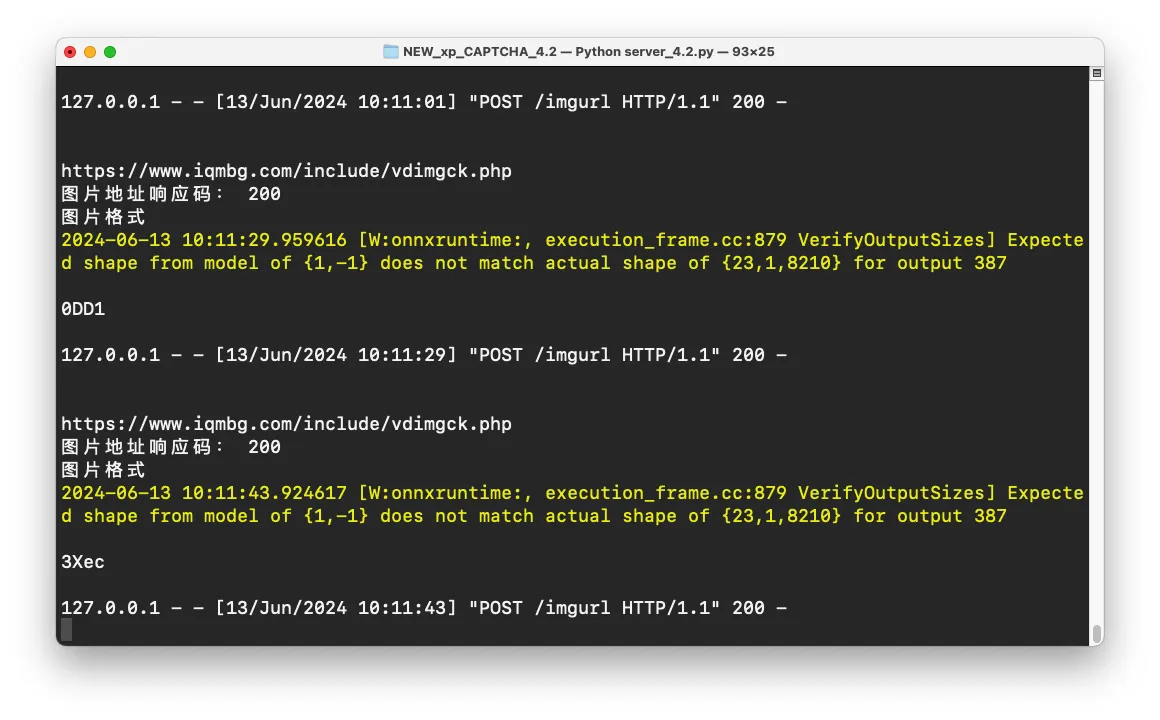Click the onnxruntime warning timestamped 10:11:29.959616
This screenshot has height=720, width=1160.
(570, 251)
